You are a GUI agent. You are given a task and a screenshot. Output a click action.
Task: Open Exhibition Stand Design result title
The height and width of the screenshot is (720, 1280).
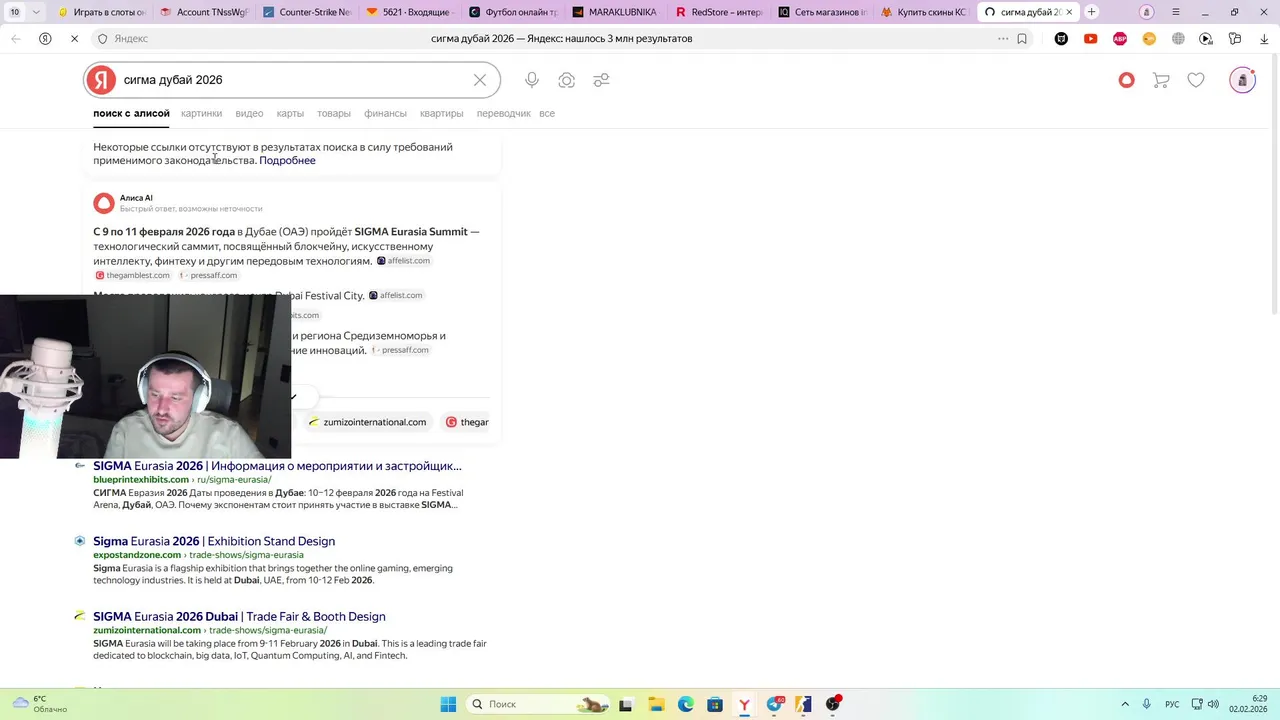click(214, 541)
